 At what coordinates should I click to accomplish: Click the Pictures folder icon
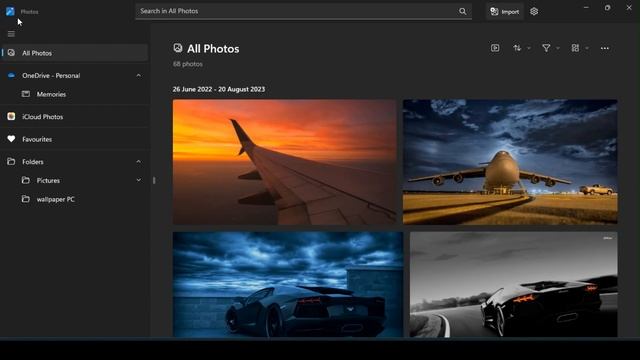click(x=26, y=180)
